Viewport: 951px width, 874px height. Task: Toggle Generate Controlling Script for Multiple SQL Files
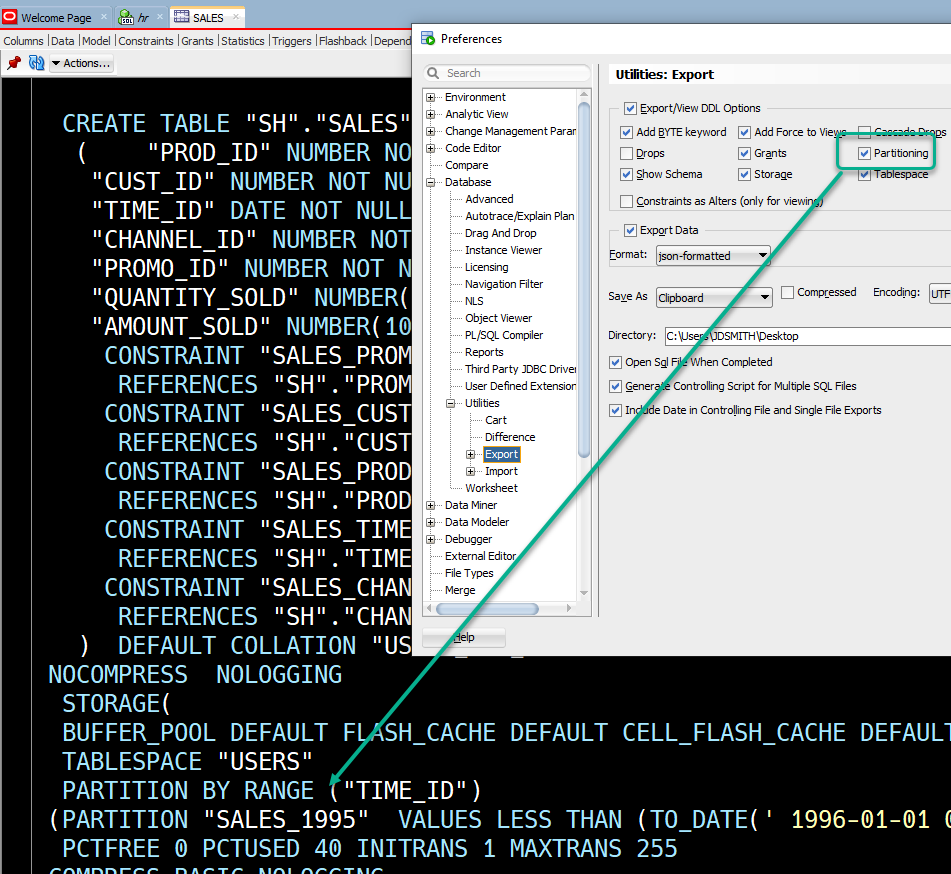tap(615, 386)
